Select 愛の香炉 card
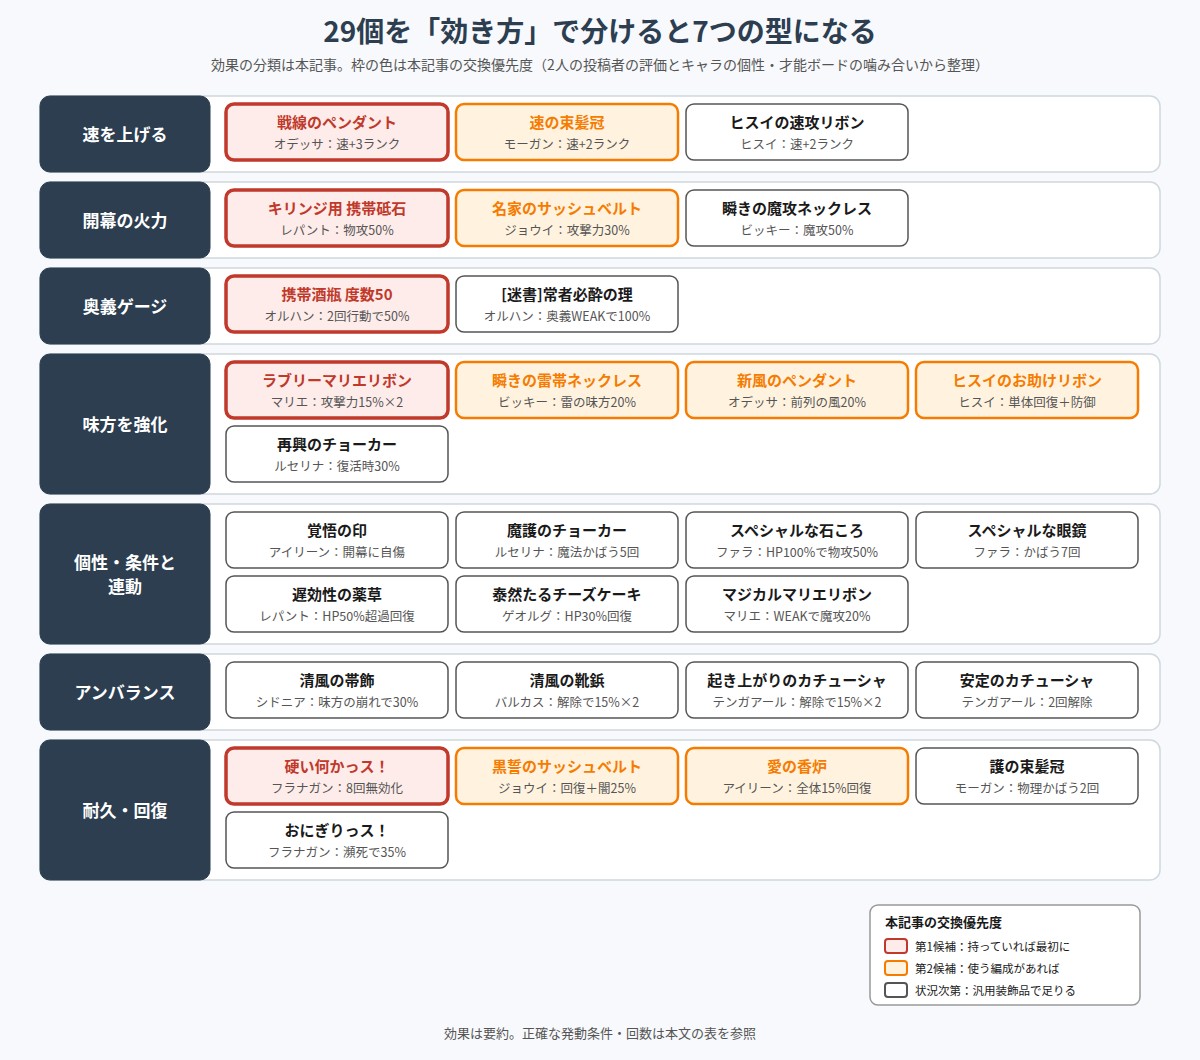 [797, 776]
